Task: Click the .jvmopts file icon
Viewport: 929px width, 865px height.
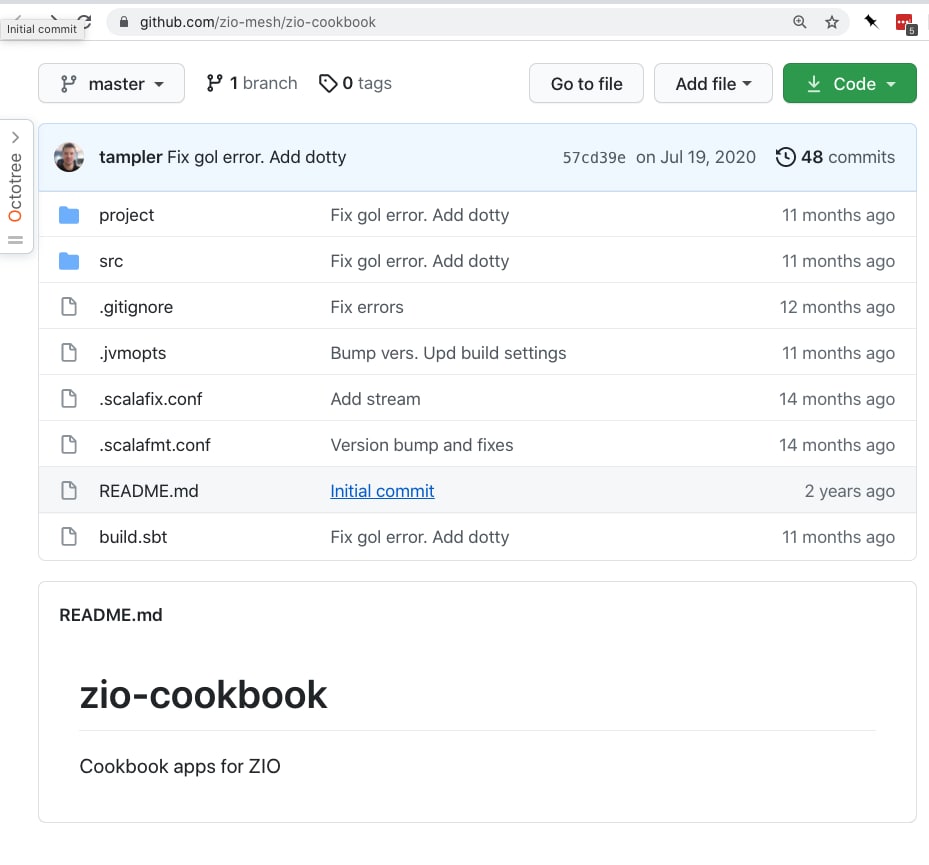Action: click(69, 353)
